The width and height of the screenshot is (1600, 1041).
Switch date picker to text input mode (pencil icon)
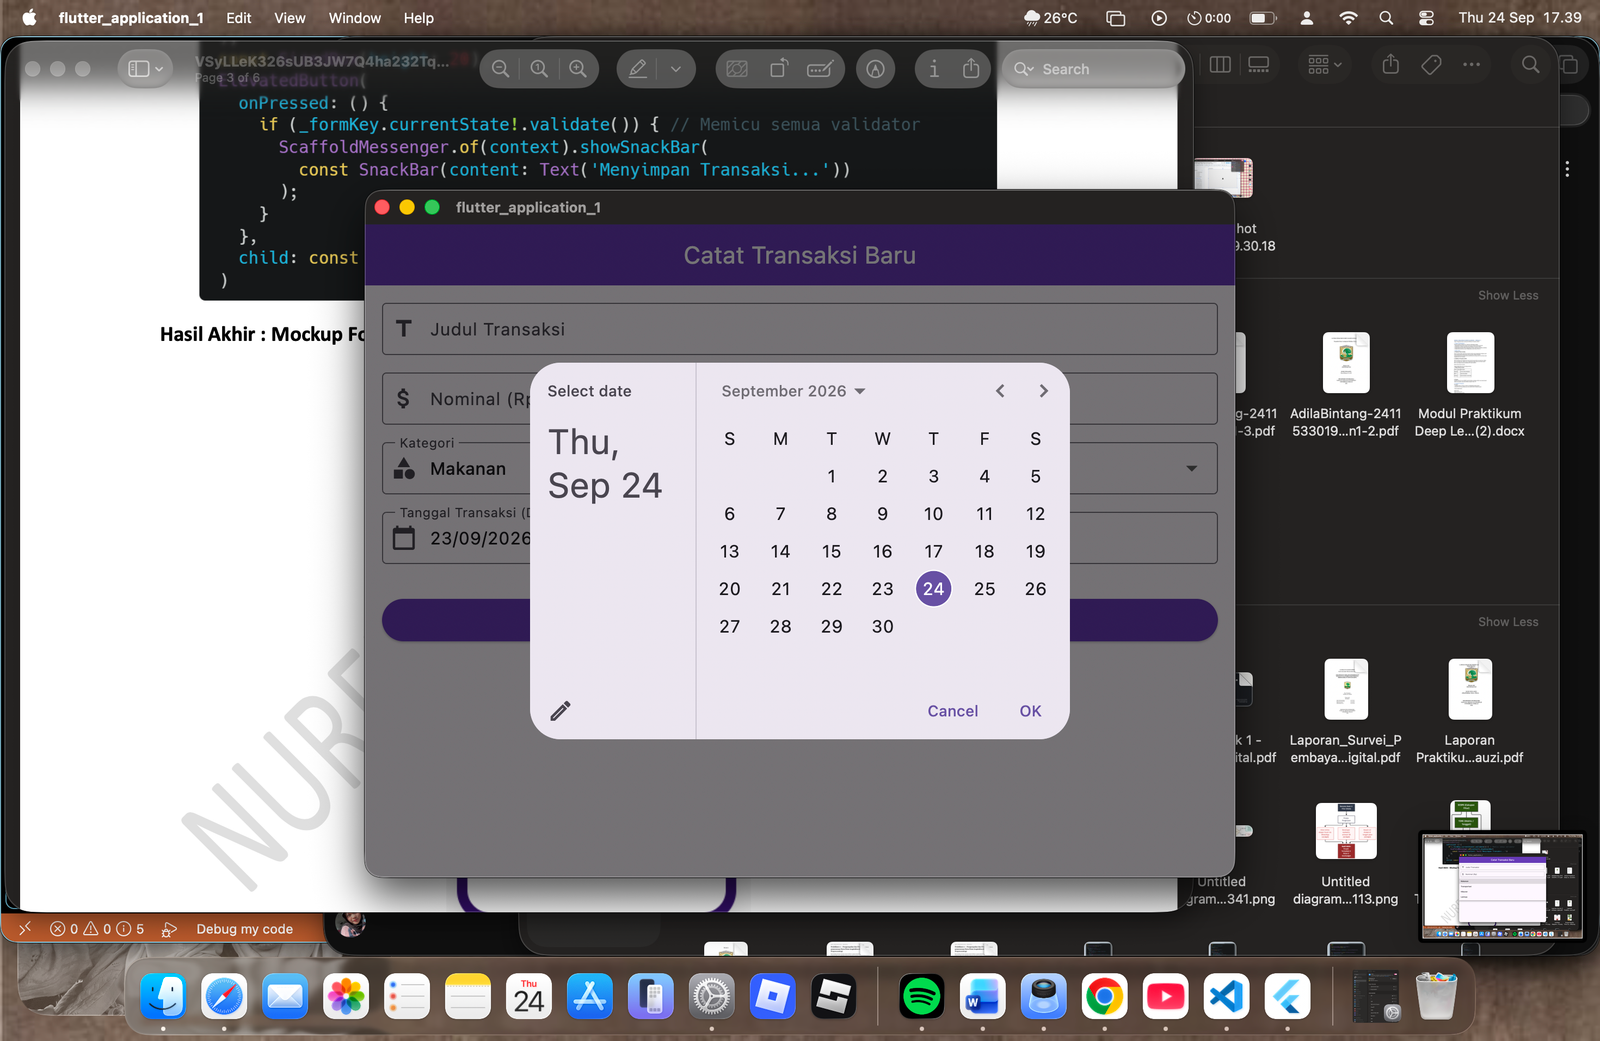click(x=560, y=711)
